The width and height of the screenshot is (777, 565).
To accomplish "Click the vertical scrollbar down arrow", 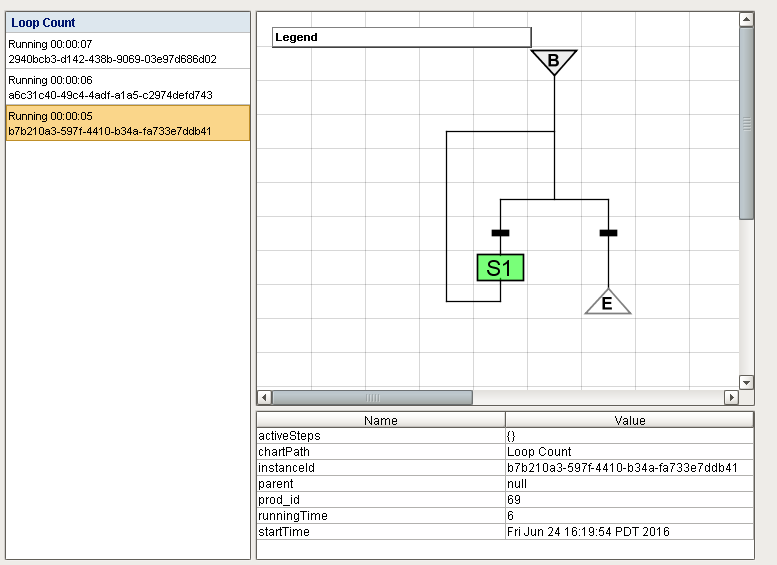I will (746, 382).
